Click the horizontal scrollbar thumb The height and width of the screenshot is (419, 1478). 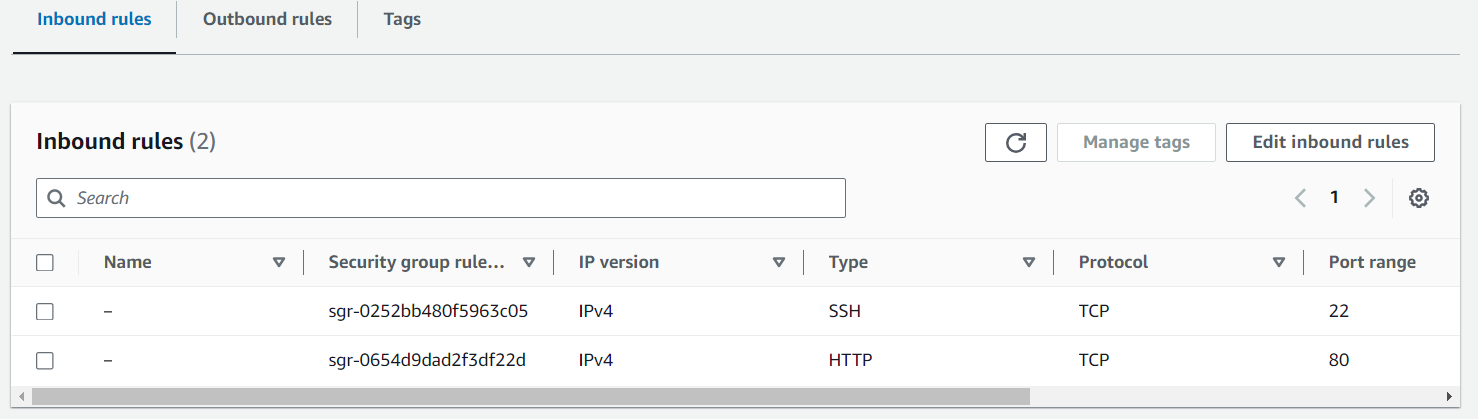[530, 396]
